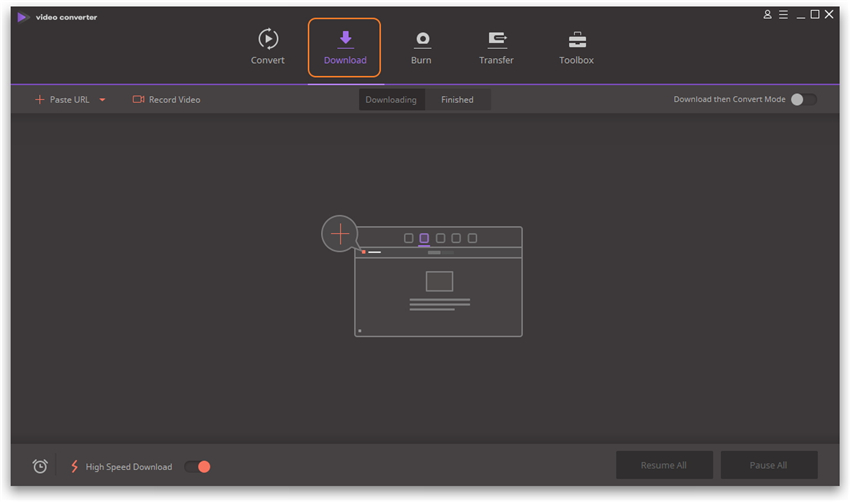This screenshot has width=850, height=502.
Task: Open the Convert section
Action: pos(267,48)
